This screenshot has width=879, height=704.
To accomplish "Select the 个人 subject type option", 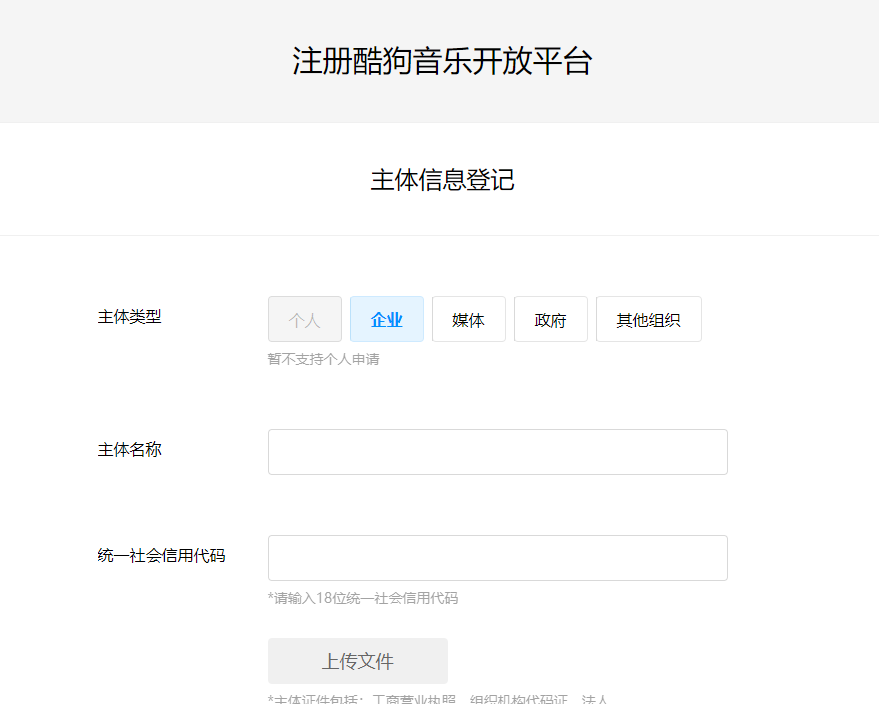I will click(305, 319).
